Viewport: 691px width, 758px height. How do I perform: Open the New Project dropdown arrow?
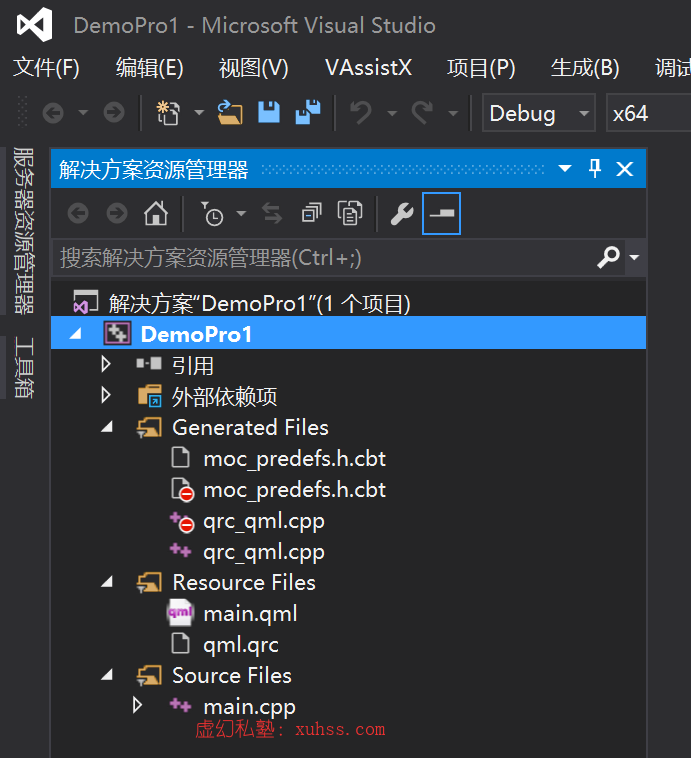pyautogui.click(x=199, y=113)
